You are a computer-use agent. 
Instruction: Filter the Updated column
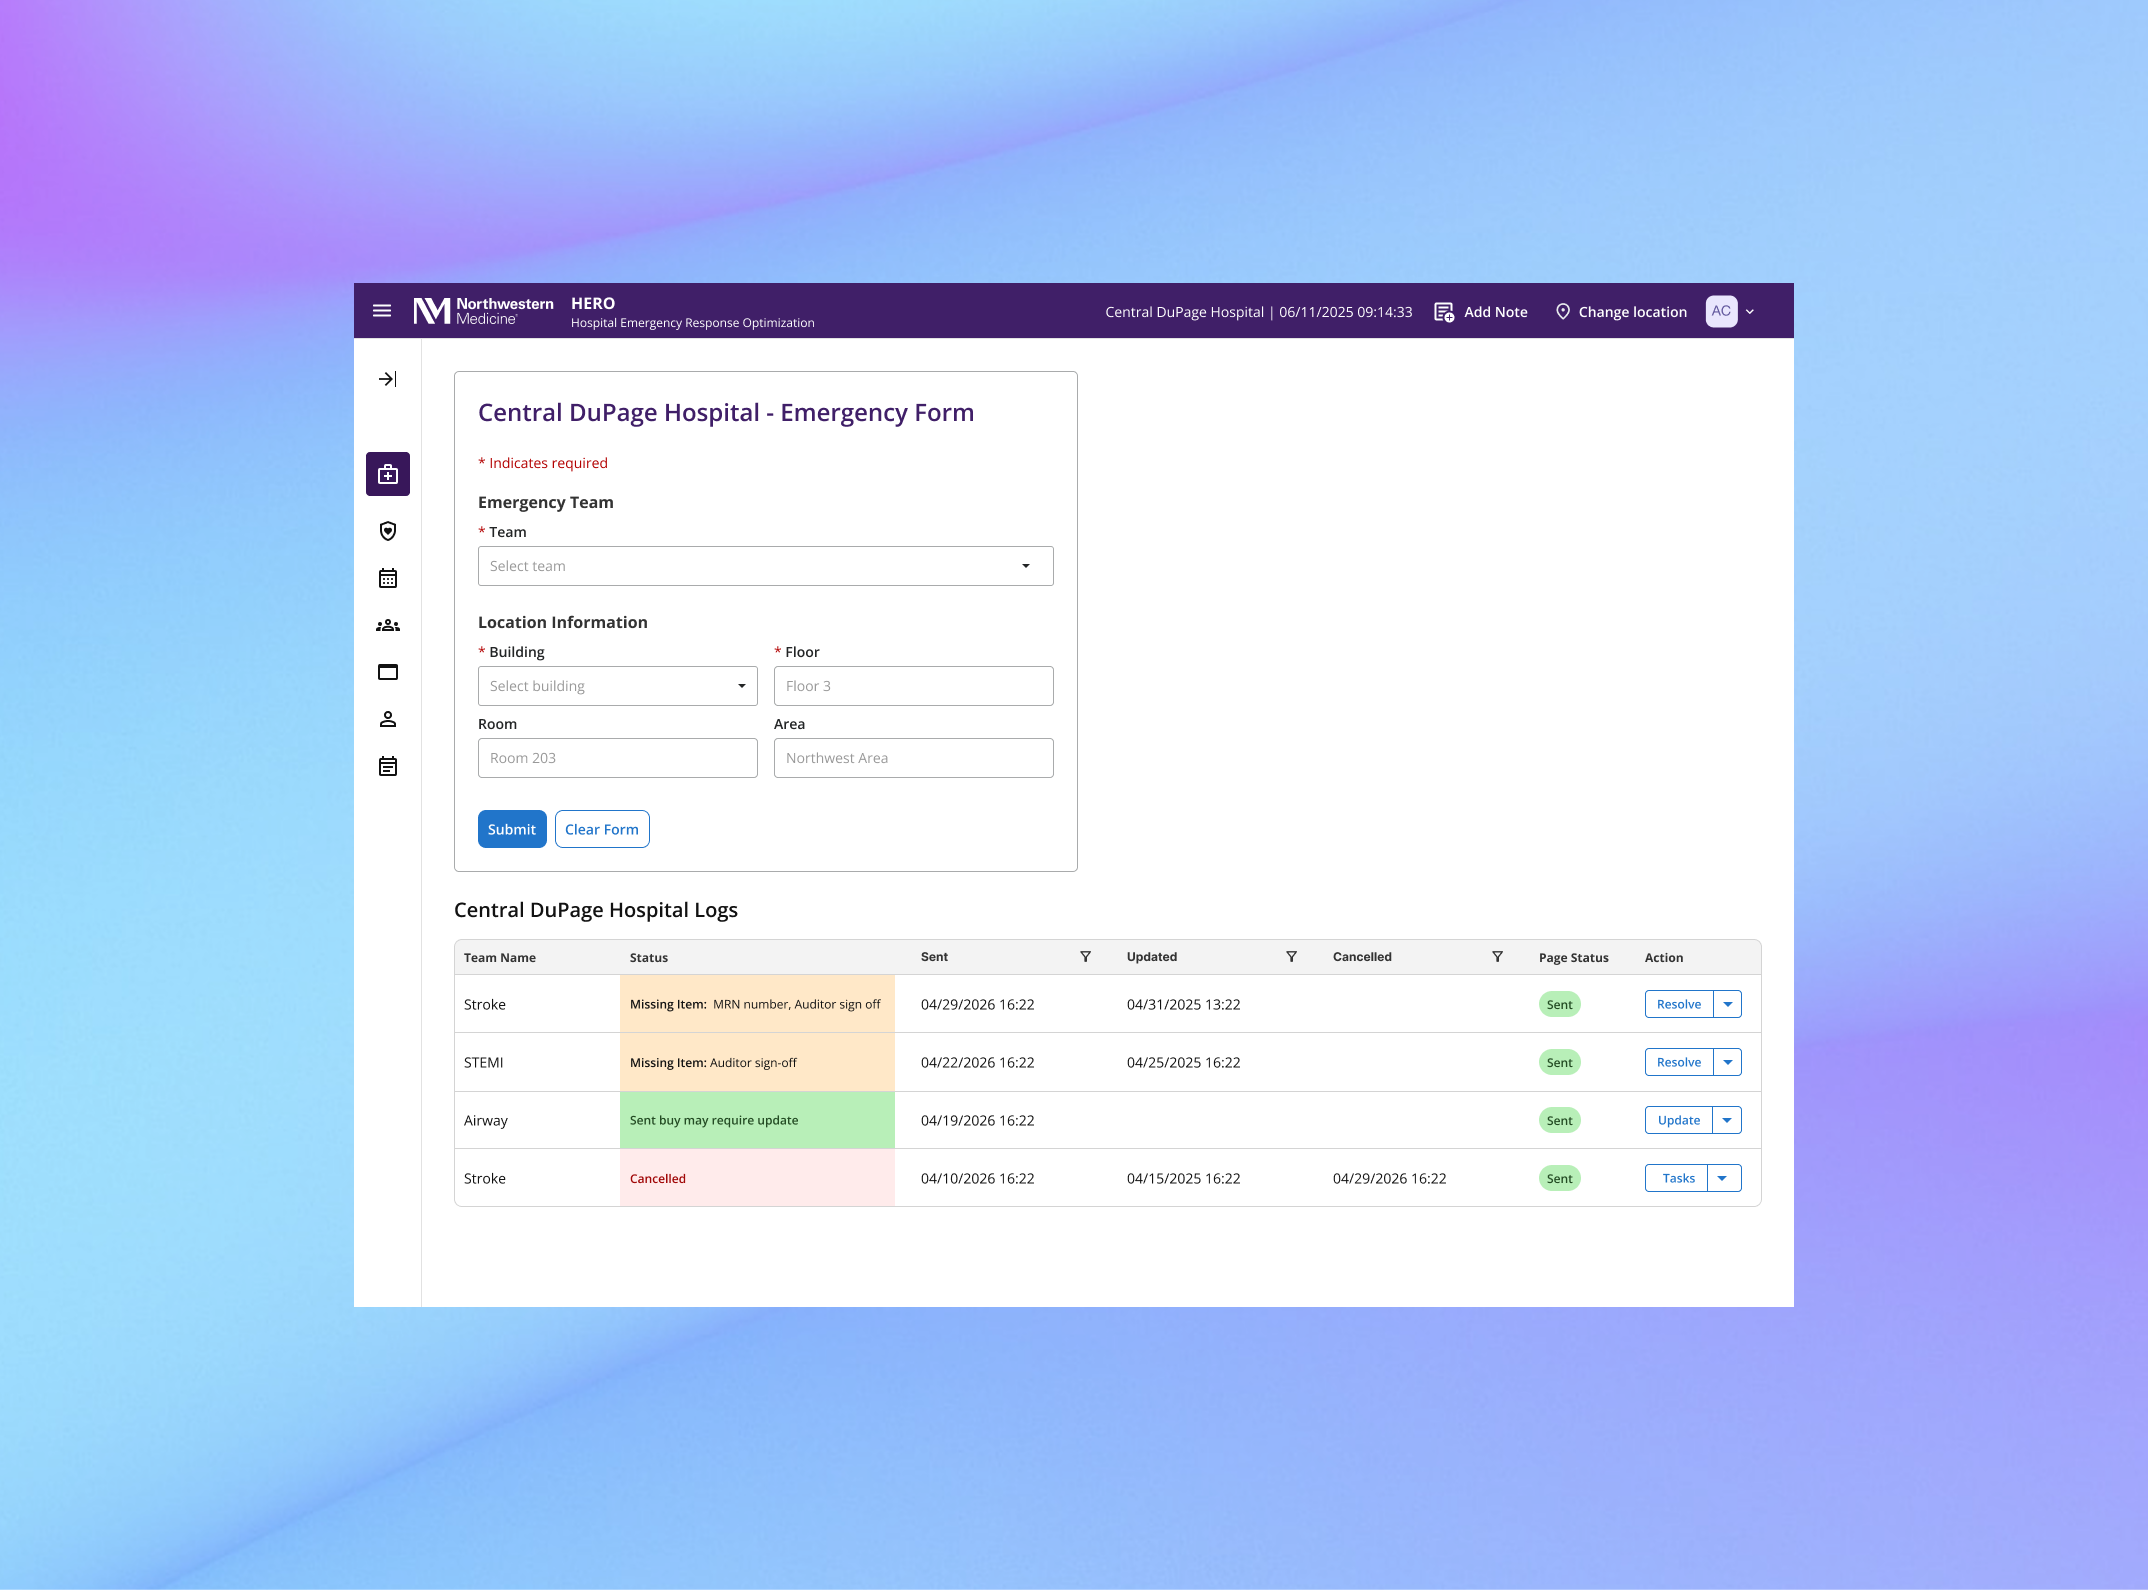[x=1291, y=957]
